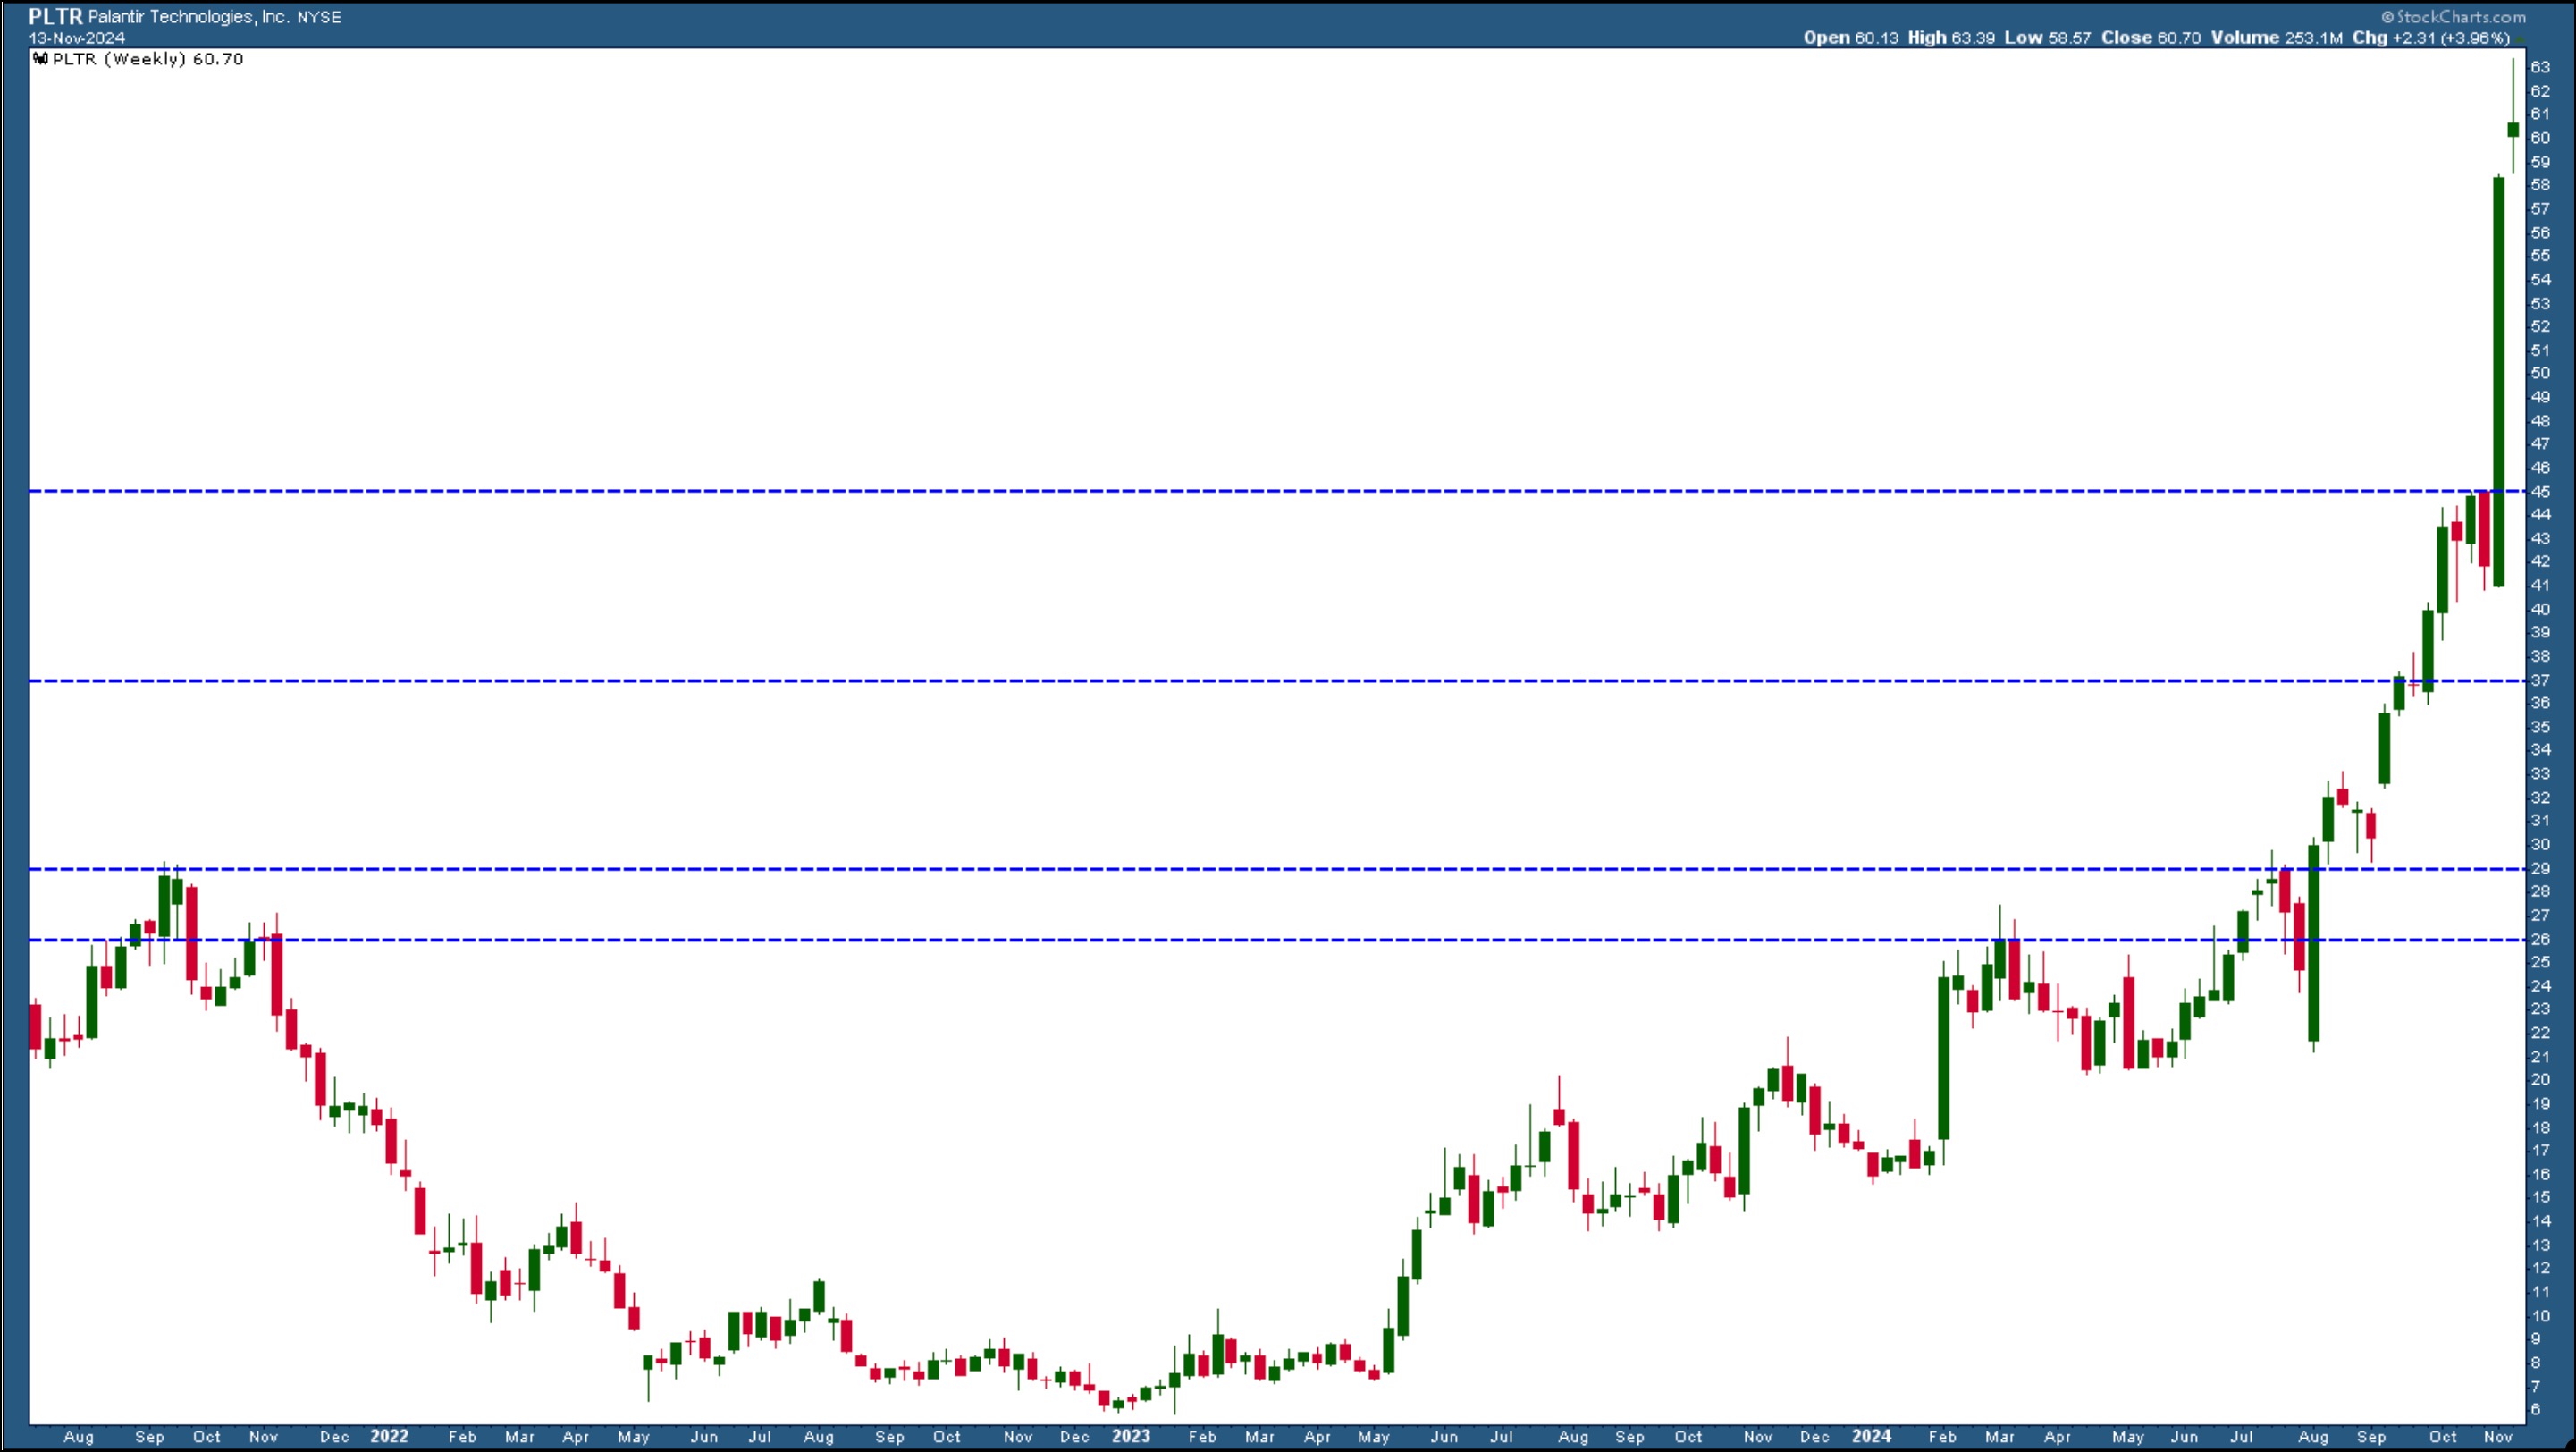The width and height of the screenshot is (2576, 1452).
Task: Click the tall green breakout candle from 41 to 58
Action: [x=2499, y=381]
